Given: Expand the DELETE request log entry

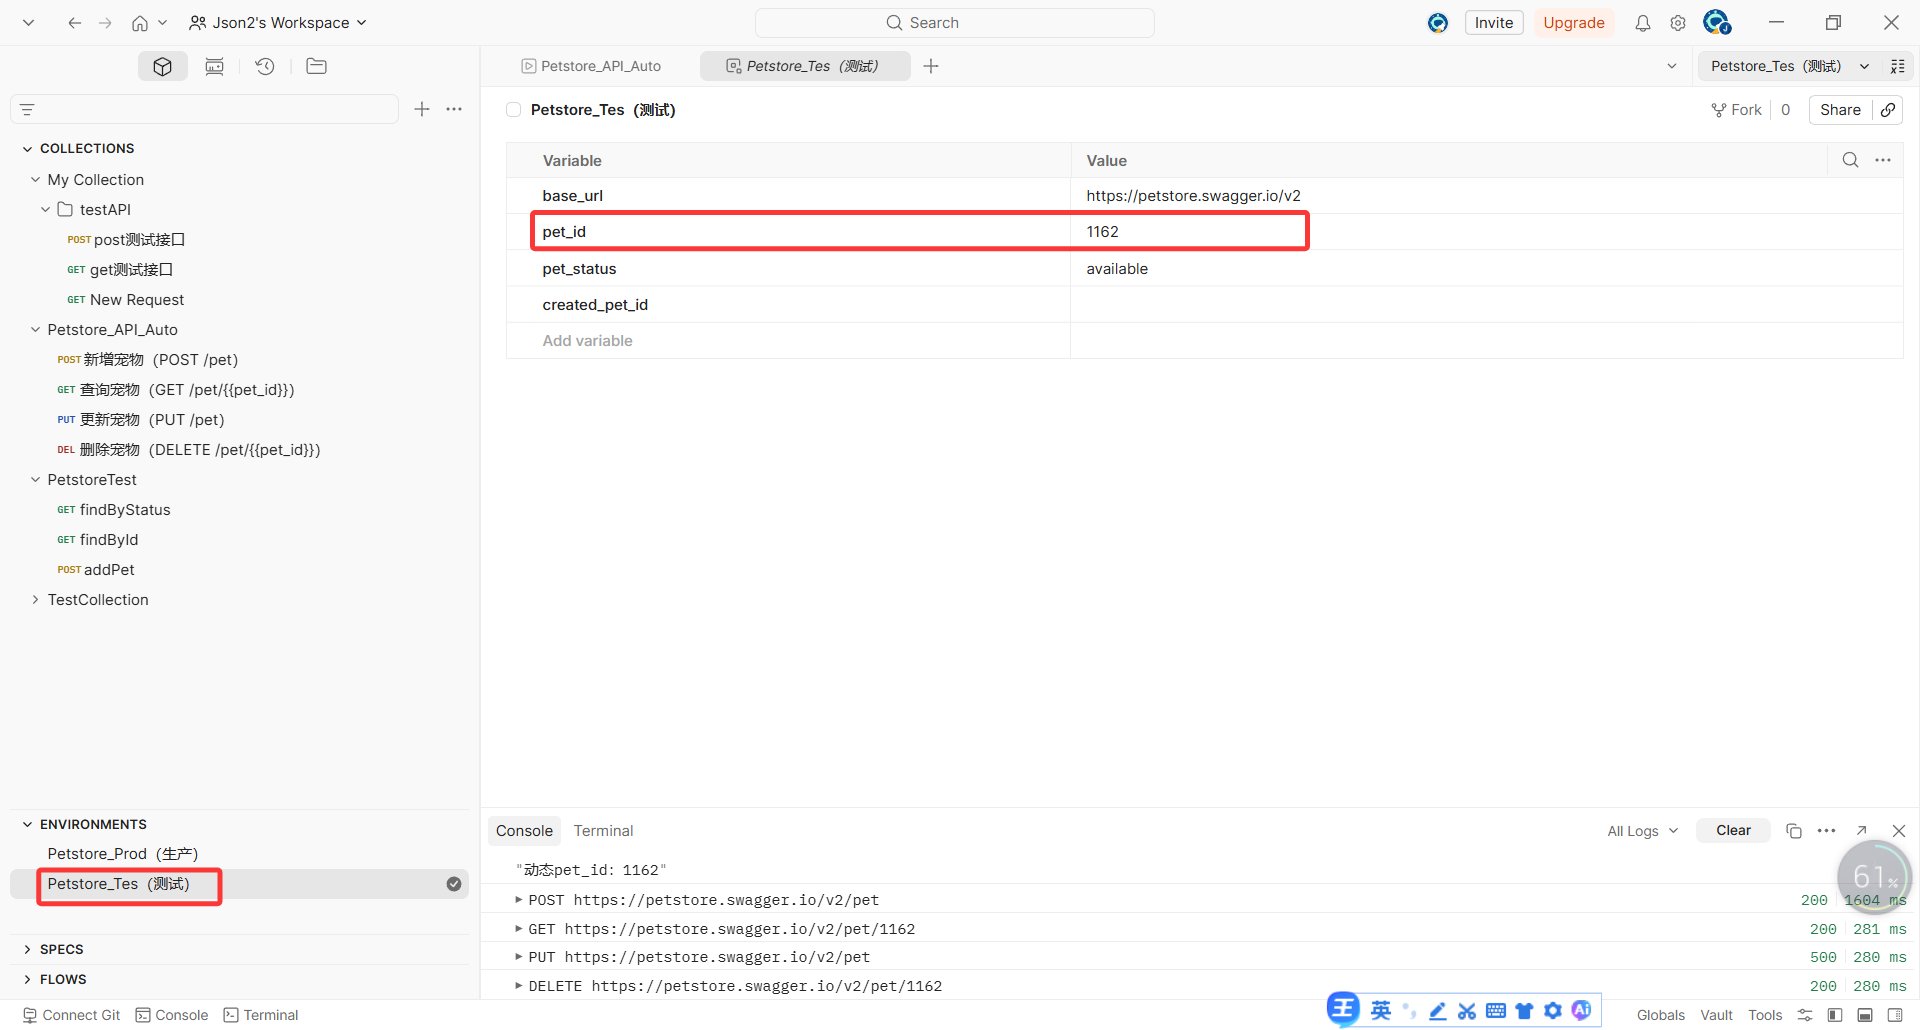Looking at the screenshot, I should tap(518, 986).
